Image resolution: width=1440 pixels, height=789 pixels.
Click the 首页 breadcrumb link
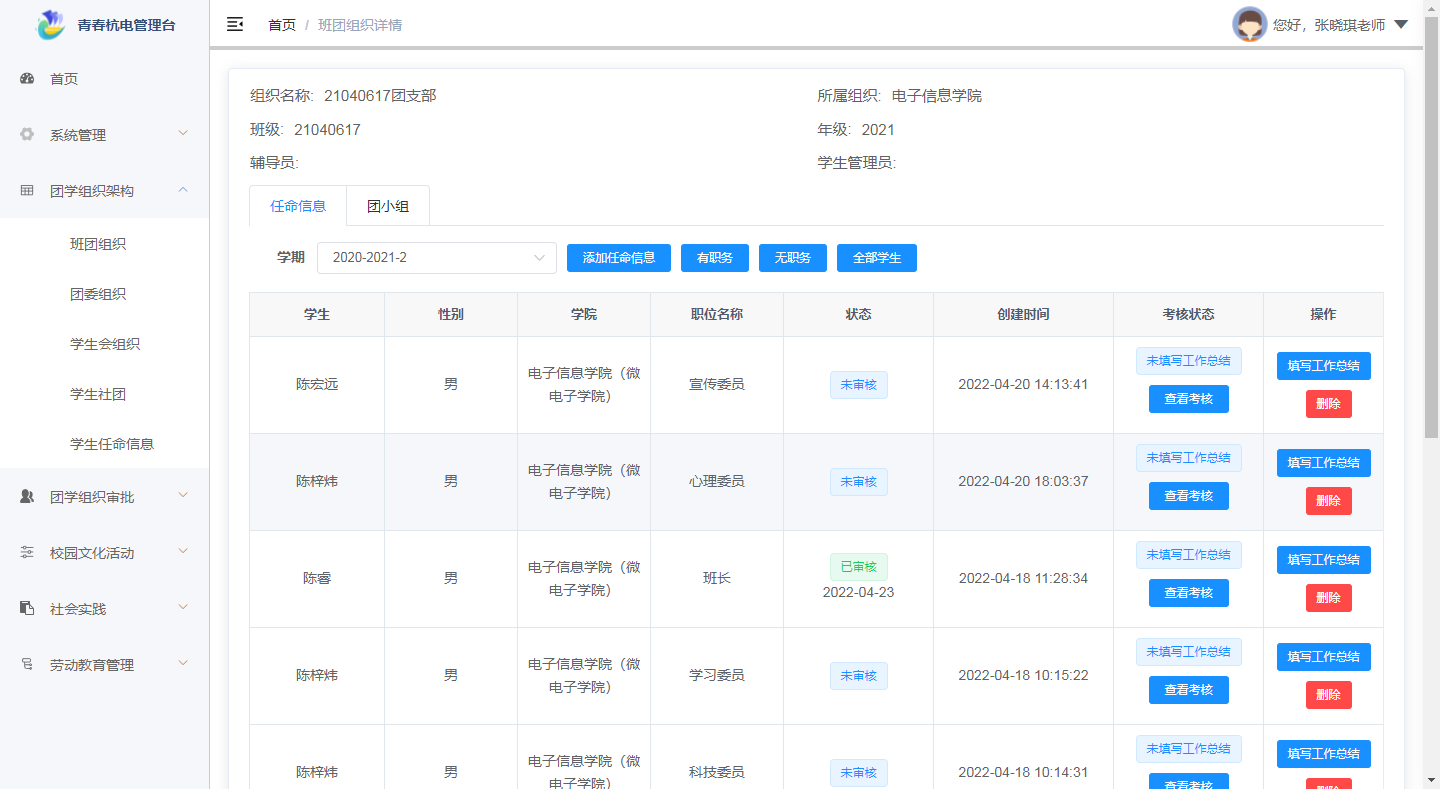(282, 25)
